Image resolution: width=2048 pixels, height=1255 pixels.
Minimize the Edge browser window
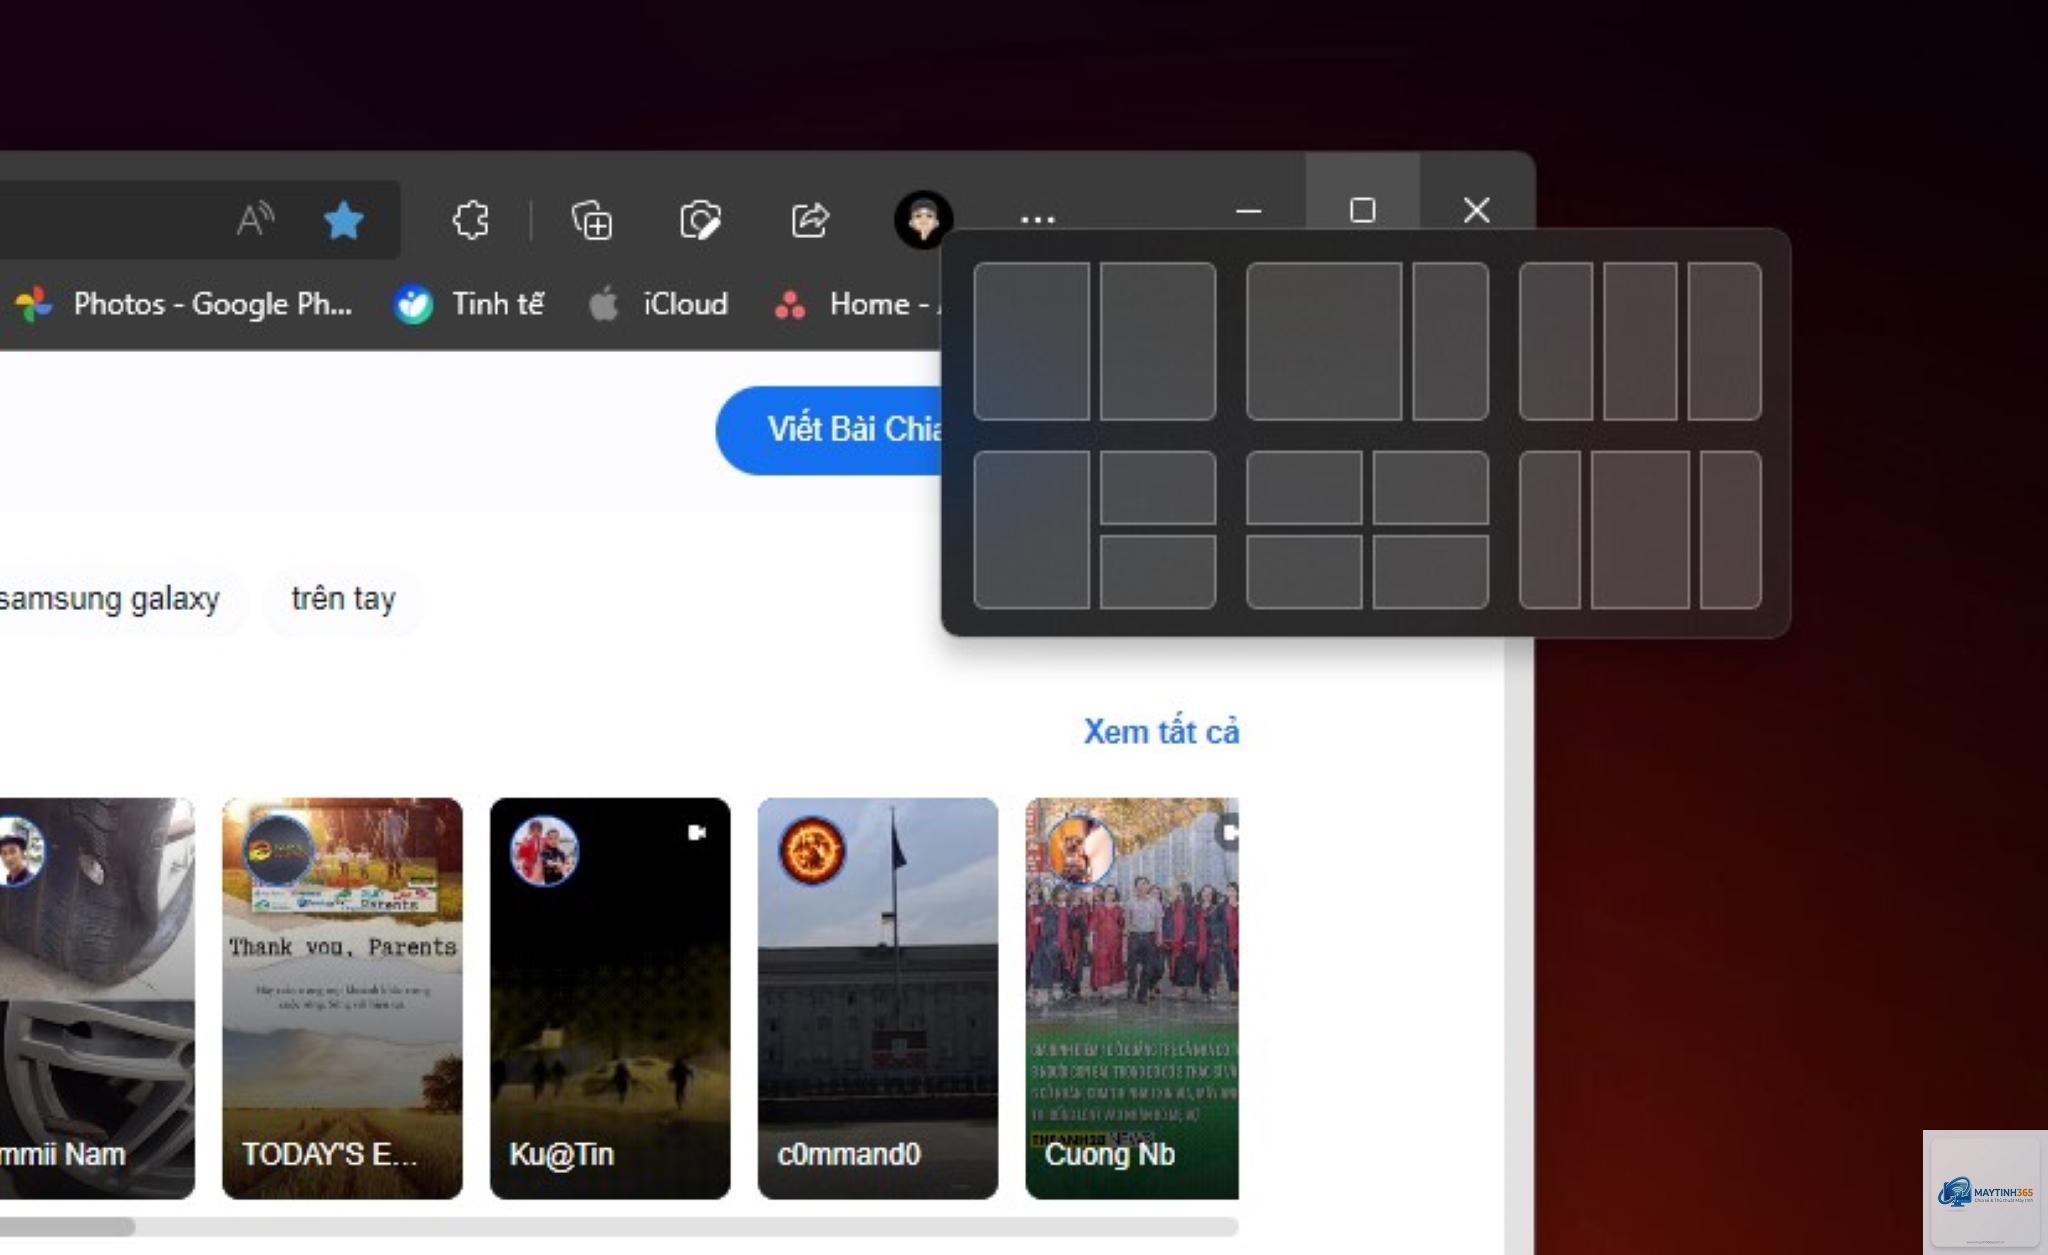pos(1248,211)
